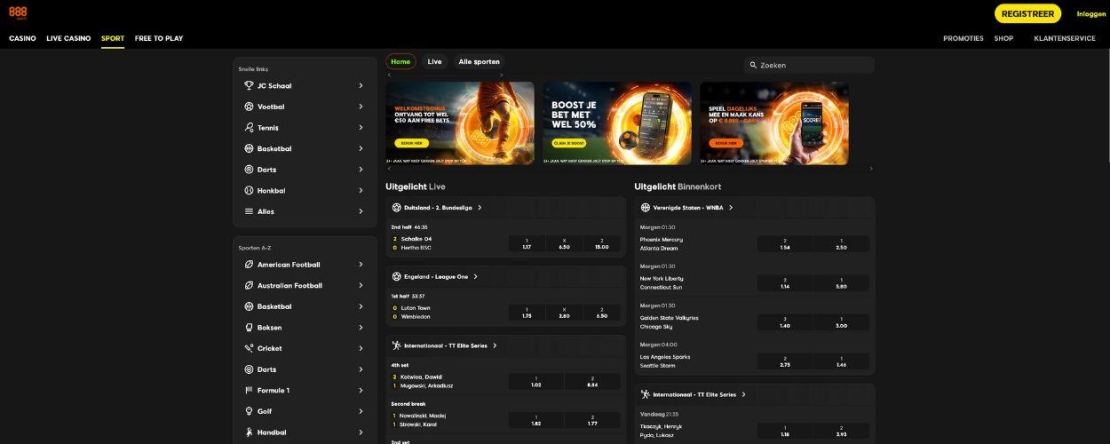Open the Live Casino menu item
The image size is (1110, 444).
click(x=69, y=38)
